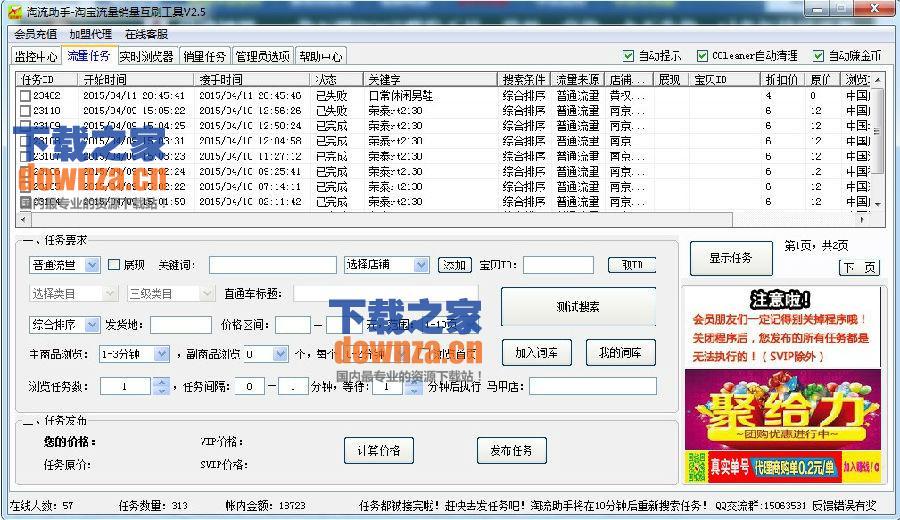Click the task list up scroll arrow
900x520 pixels.
point(877,79)
